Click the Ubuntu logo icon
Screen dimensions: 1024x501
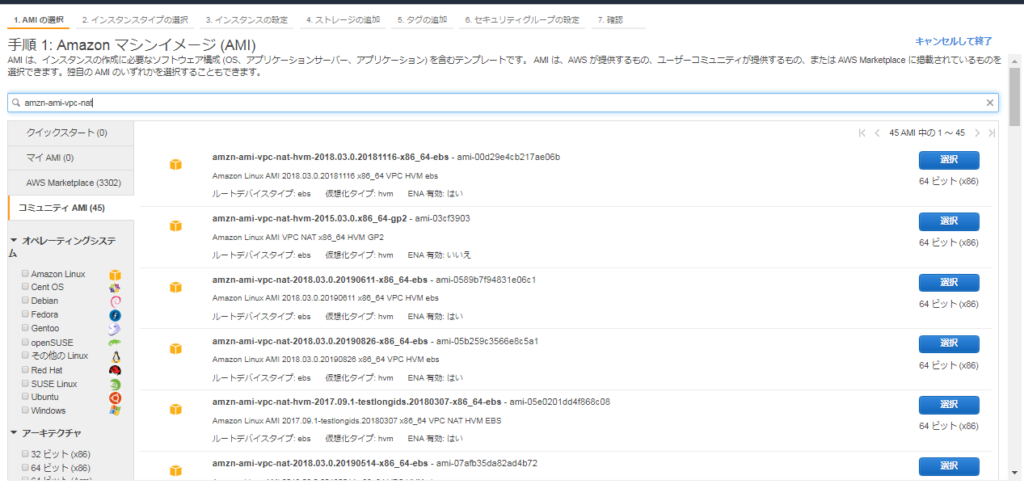coord(115,397)
